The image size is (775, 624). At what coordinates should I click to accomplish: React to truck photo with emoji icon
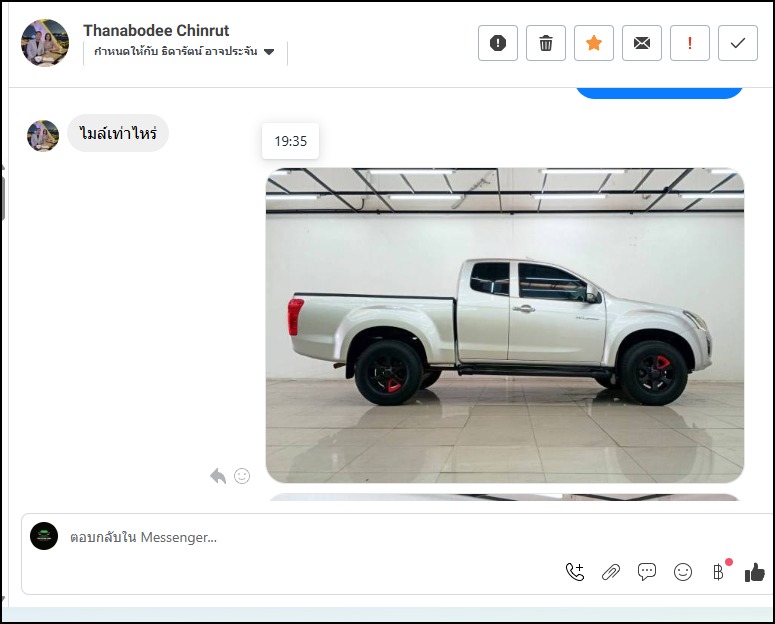242,476
